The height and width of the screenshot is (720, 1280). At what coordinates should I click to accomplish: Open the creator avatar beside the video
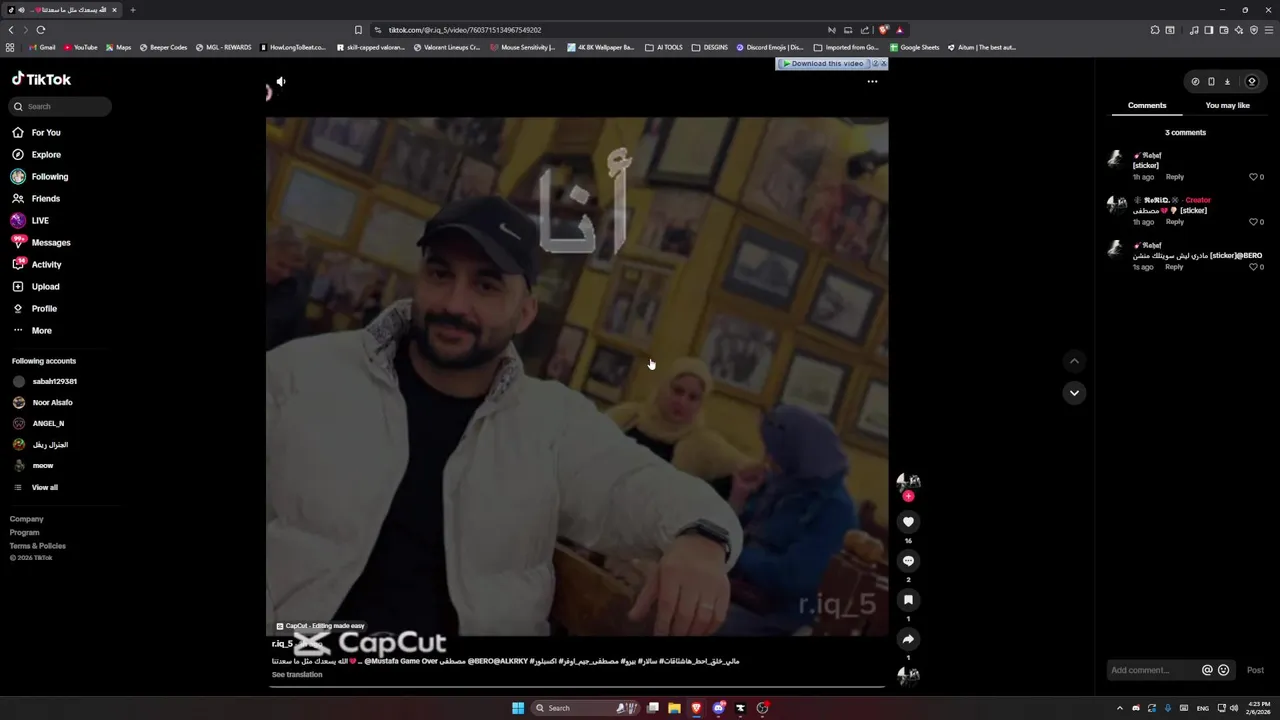pos(908,481)
